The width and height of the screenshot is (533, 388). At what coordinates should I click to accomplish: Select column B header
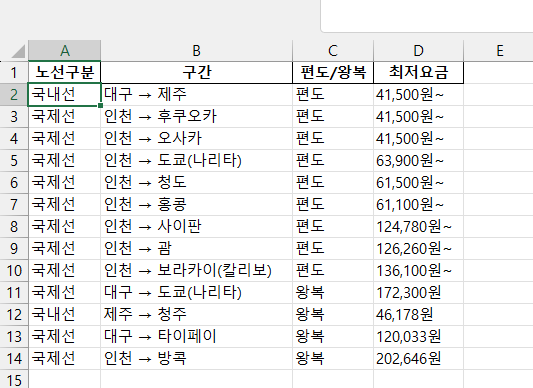click(196, 51)
